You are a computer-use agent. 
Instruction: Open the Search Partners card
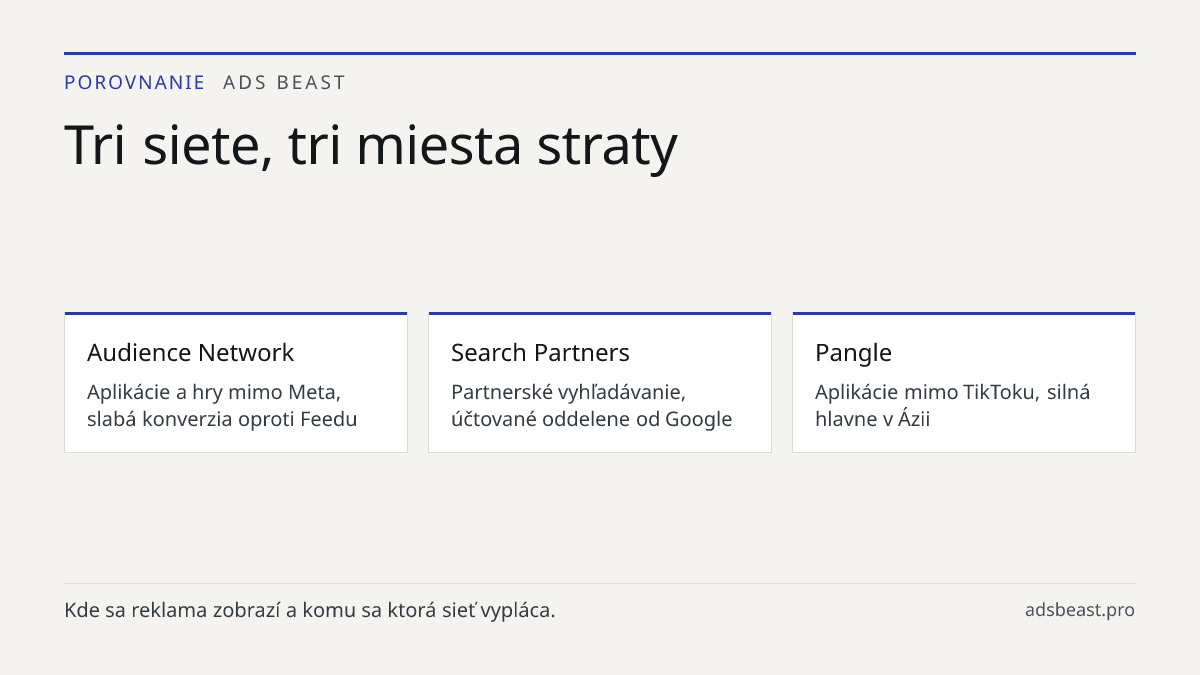(600, 382)
